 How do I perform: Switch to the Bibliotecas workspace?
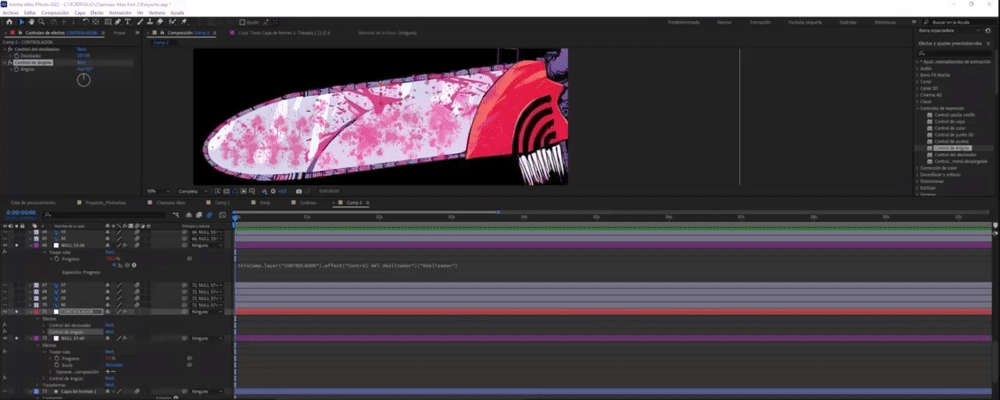pos(885,22)
